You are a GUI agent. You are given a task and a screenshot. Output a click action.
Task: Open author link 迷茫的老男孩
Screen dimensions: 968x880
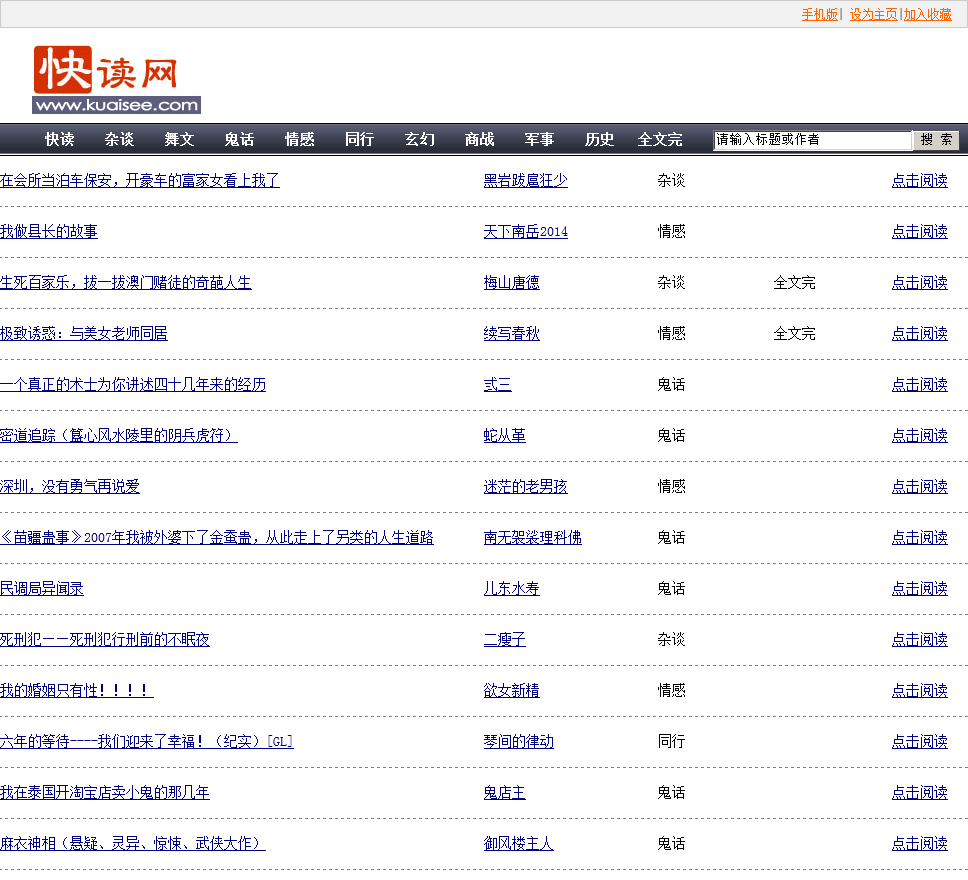coord(525,487)
